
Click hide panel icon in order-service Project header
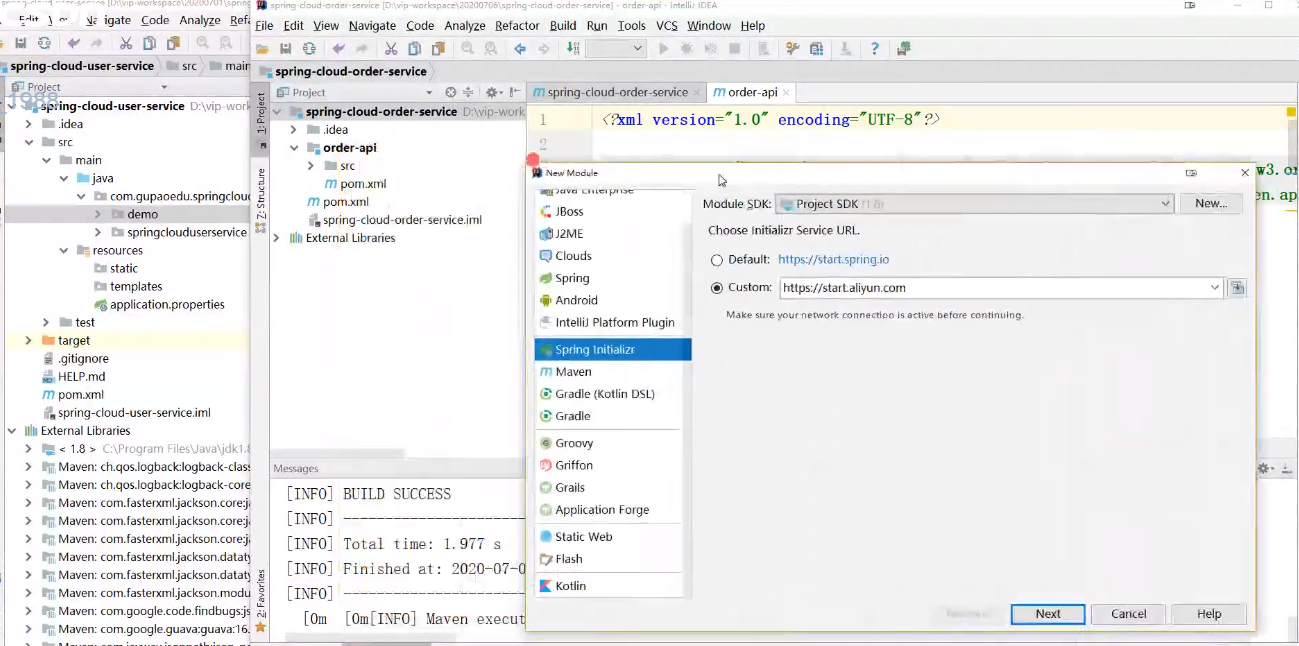pos(514,92)
